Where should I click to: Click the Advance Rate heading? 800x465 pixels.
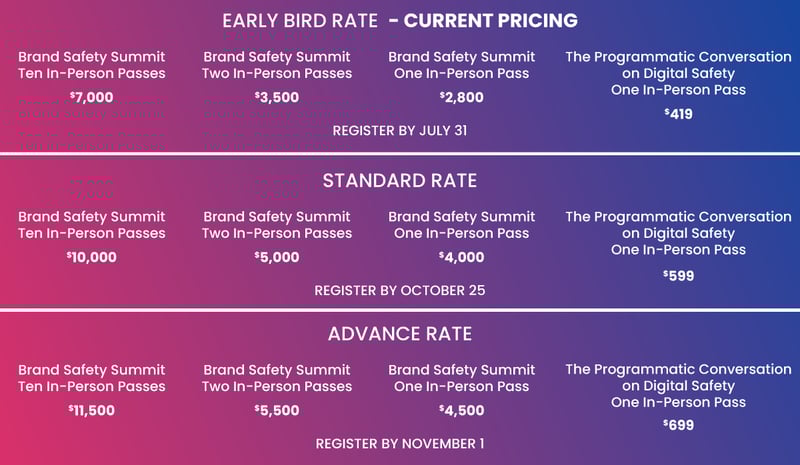coord(400,333)
